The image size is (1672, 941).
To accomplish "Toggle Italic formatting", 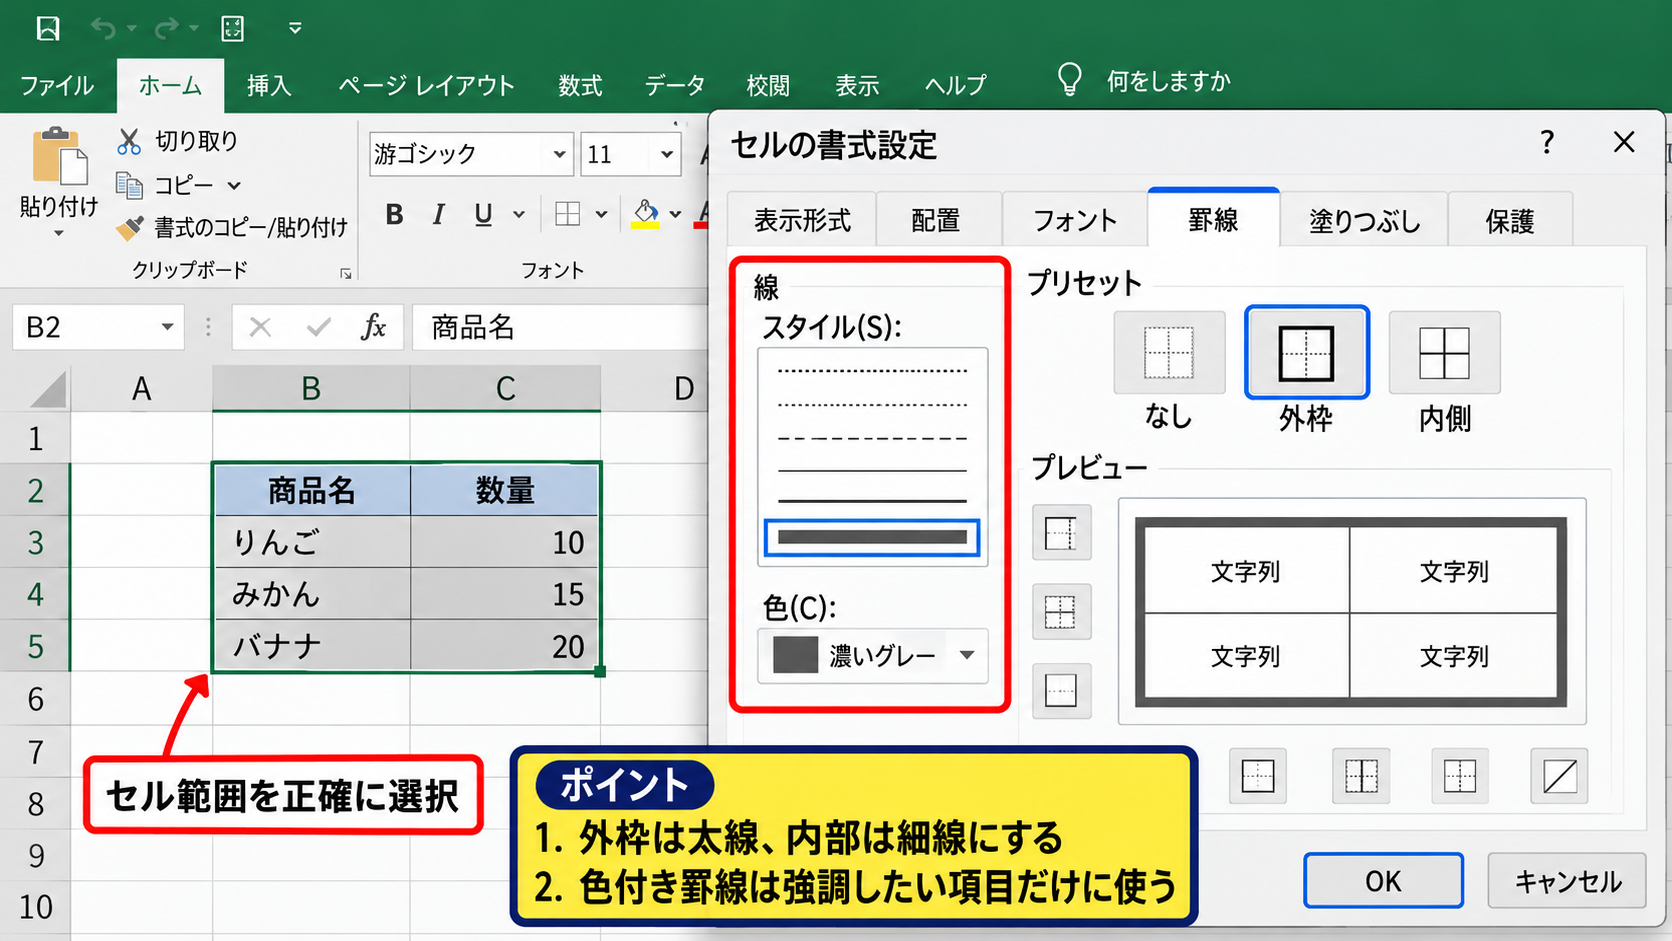I will coord(438,214).
